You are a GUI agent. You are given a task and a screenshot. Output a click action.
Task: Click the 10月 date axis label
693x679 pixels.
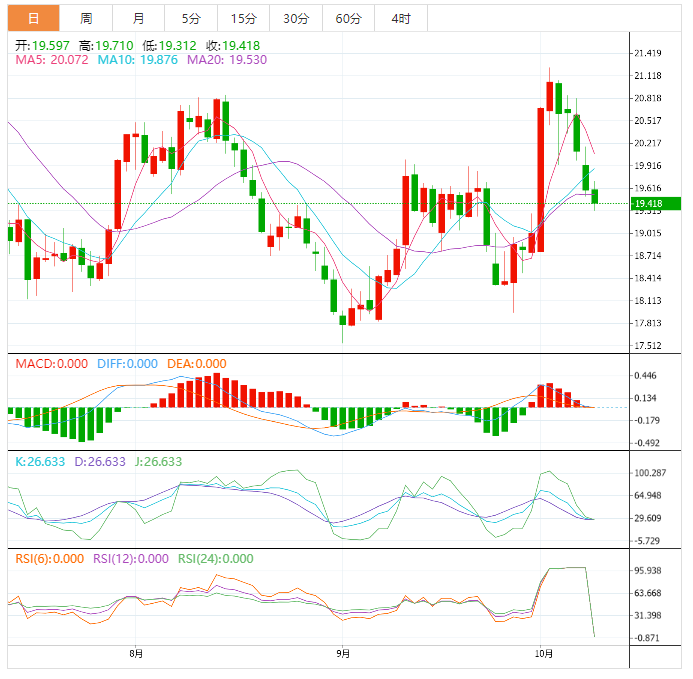[544, 653]
